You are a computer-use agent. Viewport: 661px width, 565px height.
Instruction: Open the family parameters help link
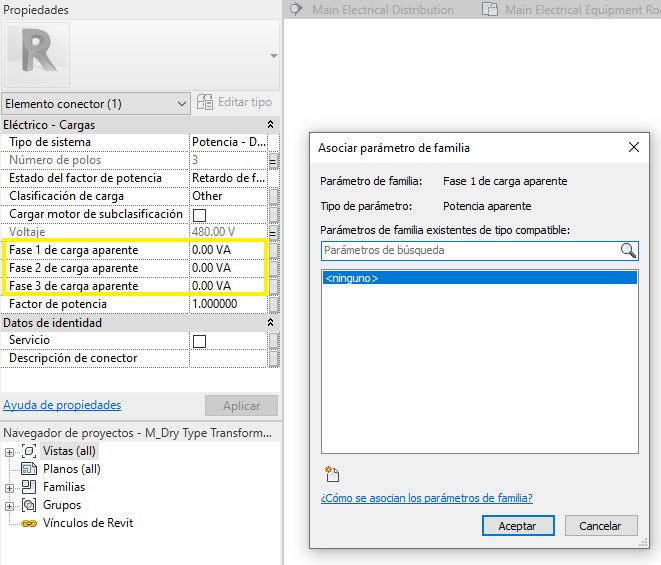pos(426,498)
